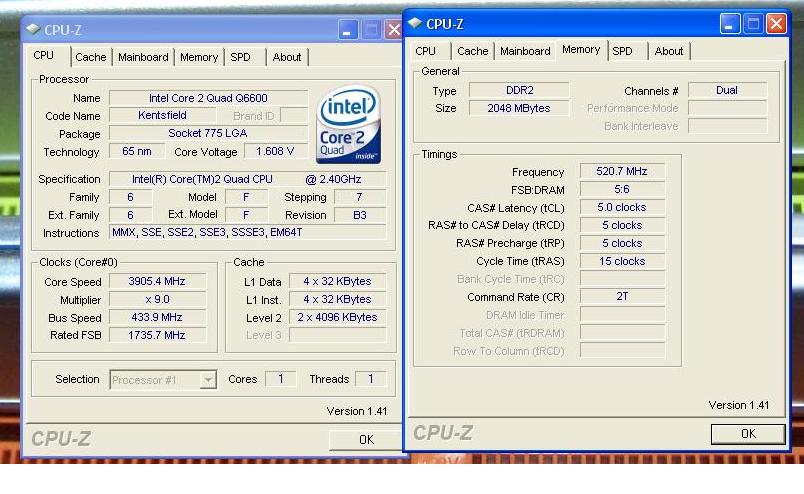Open the Processor #1 selection dropdown
The width and height of the screenshot is (804, 494).
(x=208, y=380)
